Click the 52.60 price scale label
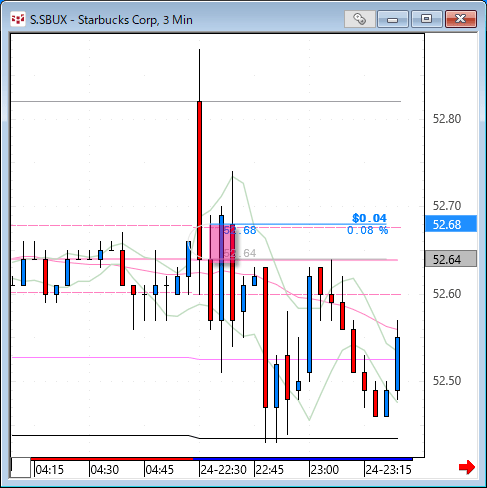This screenshot has height=488, width=487. tap(447, 294)
